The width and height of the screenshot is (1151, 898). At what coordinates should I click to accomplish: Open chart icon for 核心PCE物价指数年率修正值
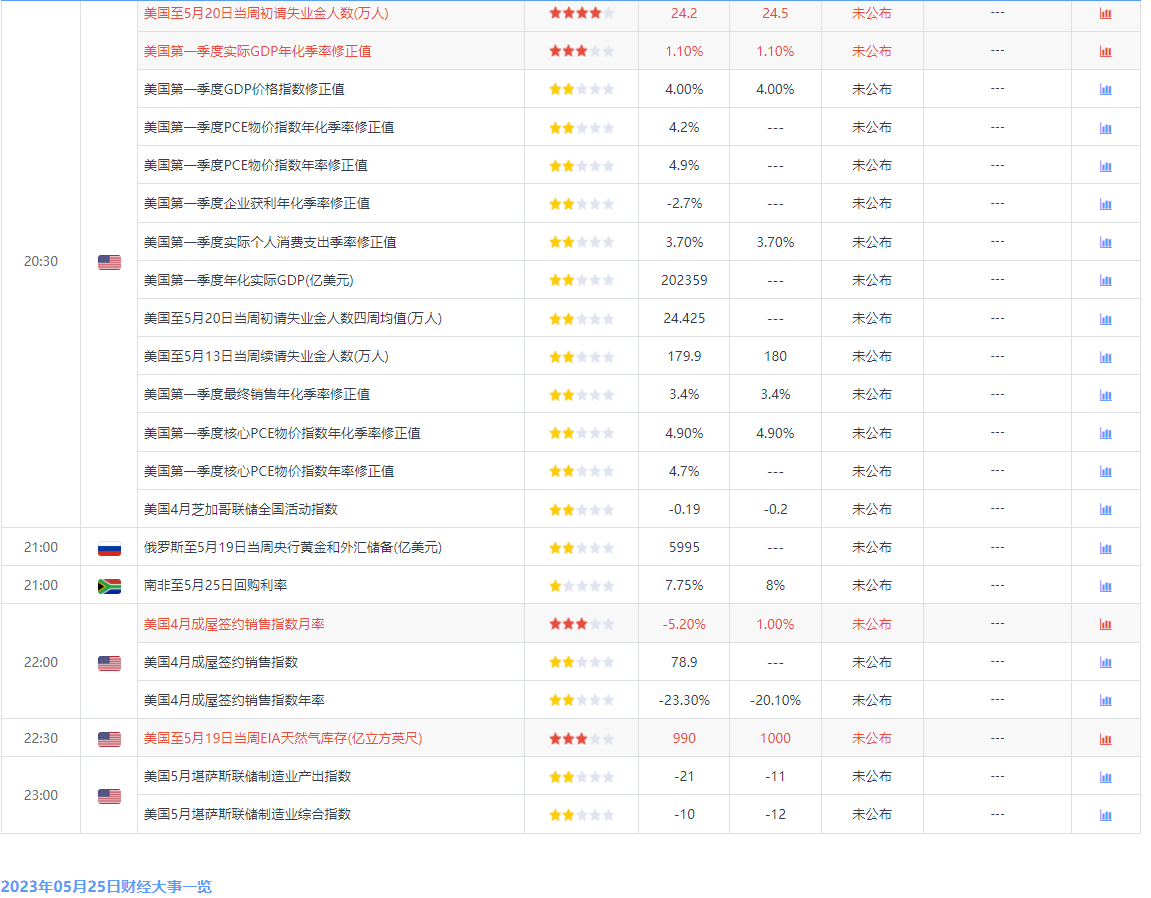point(1105,471)
